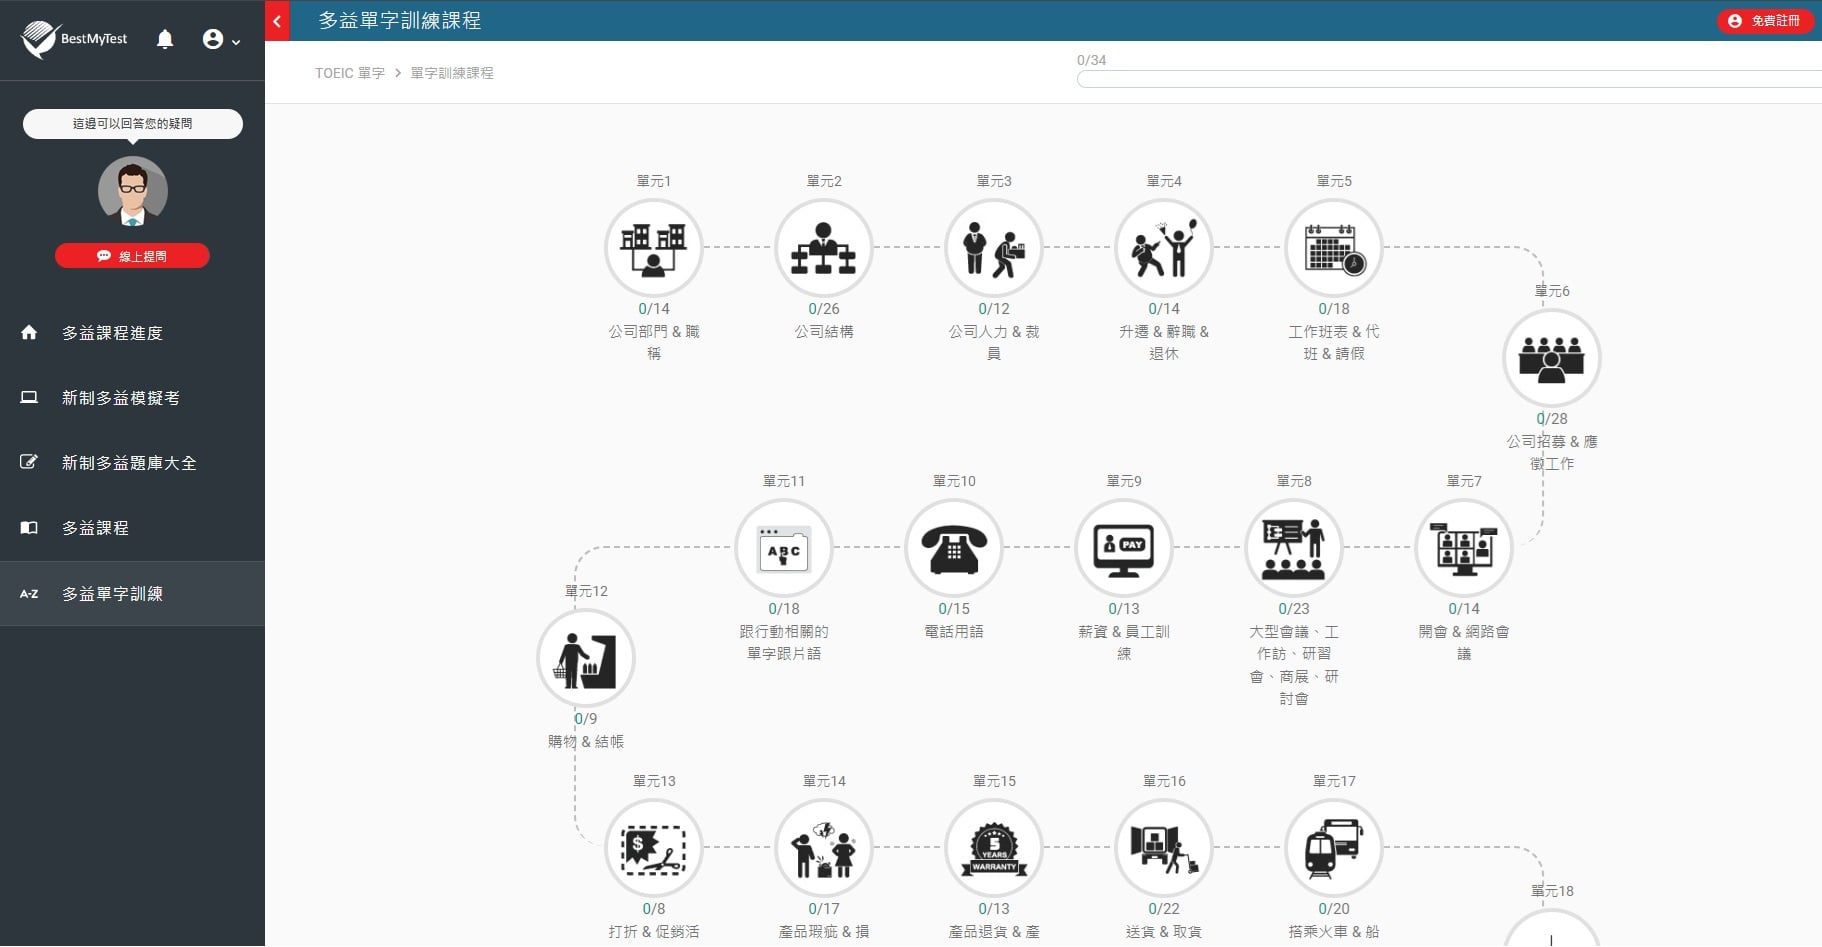Click the notification bell icon
1822x947 pixels.
[x=165, y=39]
